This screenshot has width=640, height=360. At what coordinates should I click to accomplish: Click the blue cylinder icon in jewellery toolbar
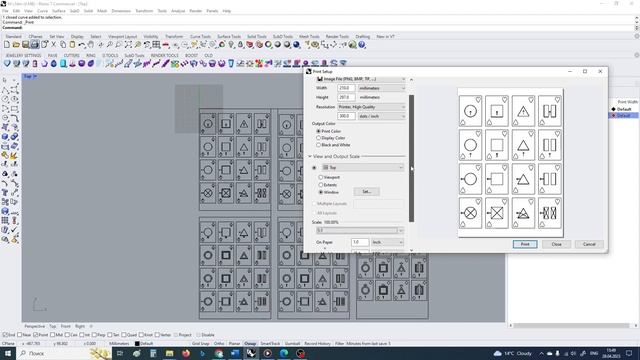click(x=63, y=63)
